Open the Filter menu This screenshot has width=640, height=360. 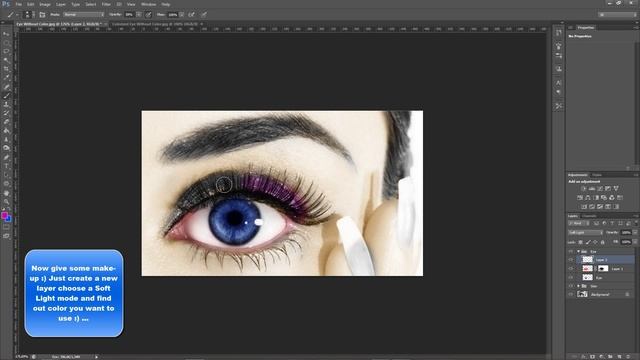(106, 4)
